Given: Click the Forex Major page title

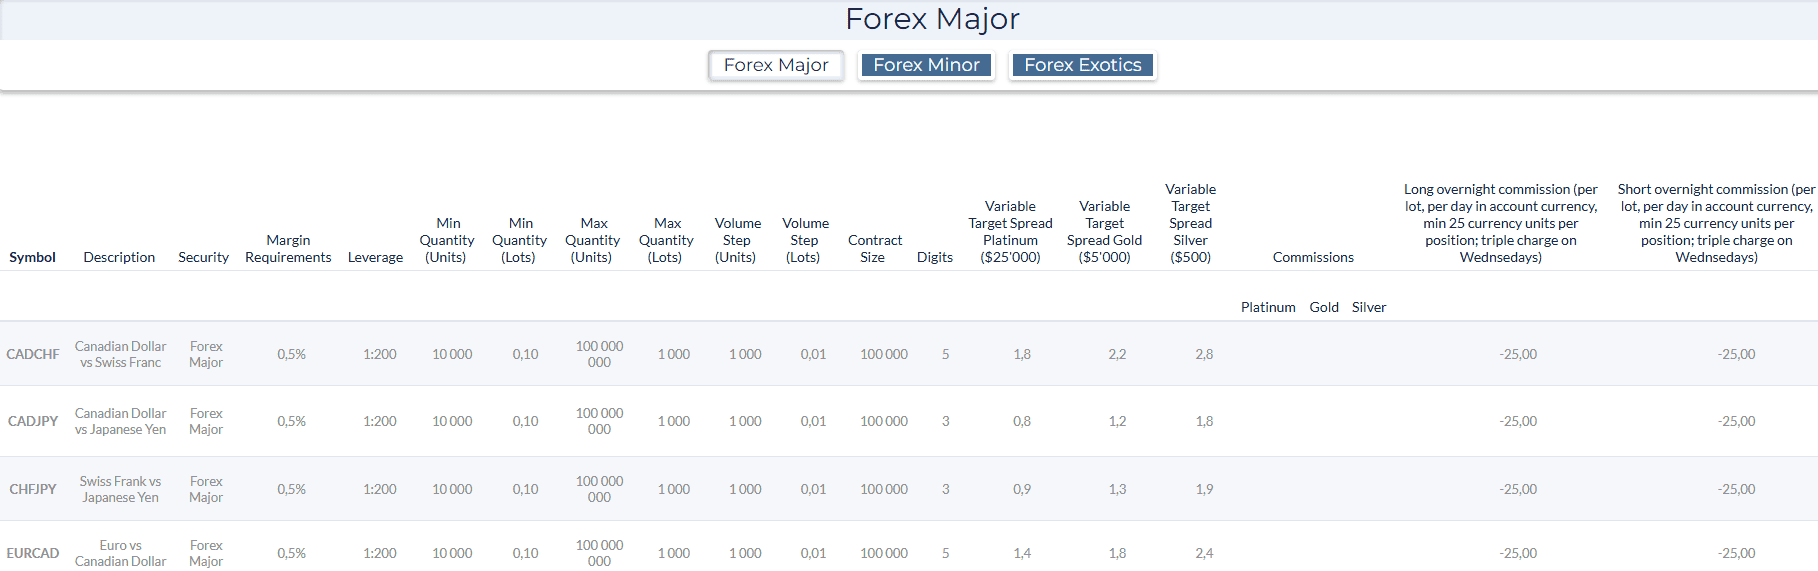Looking at the screenshot, I should (x=932, y=19).
